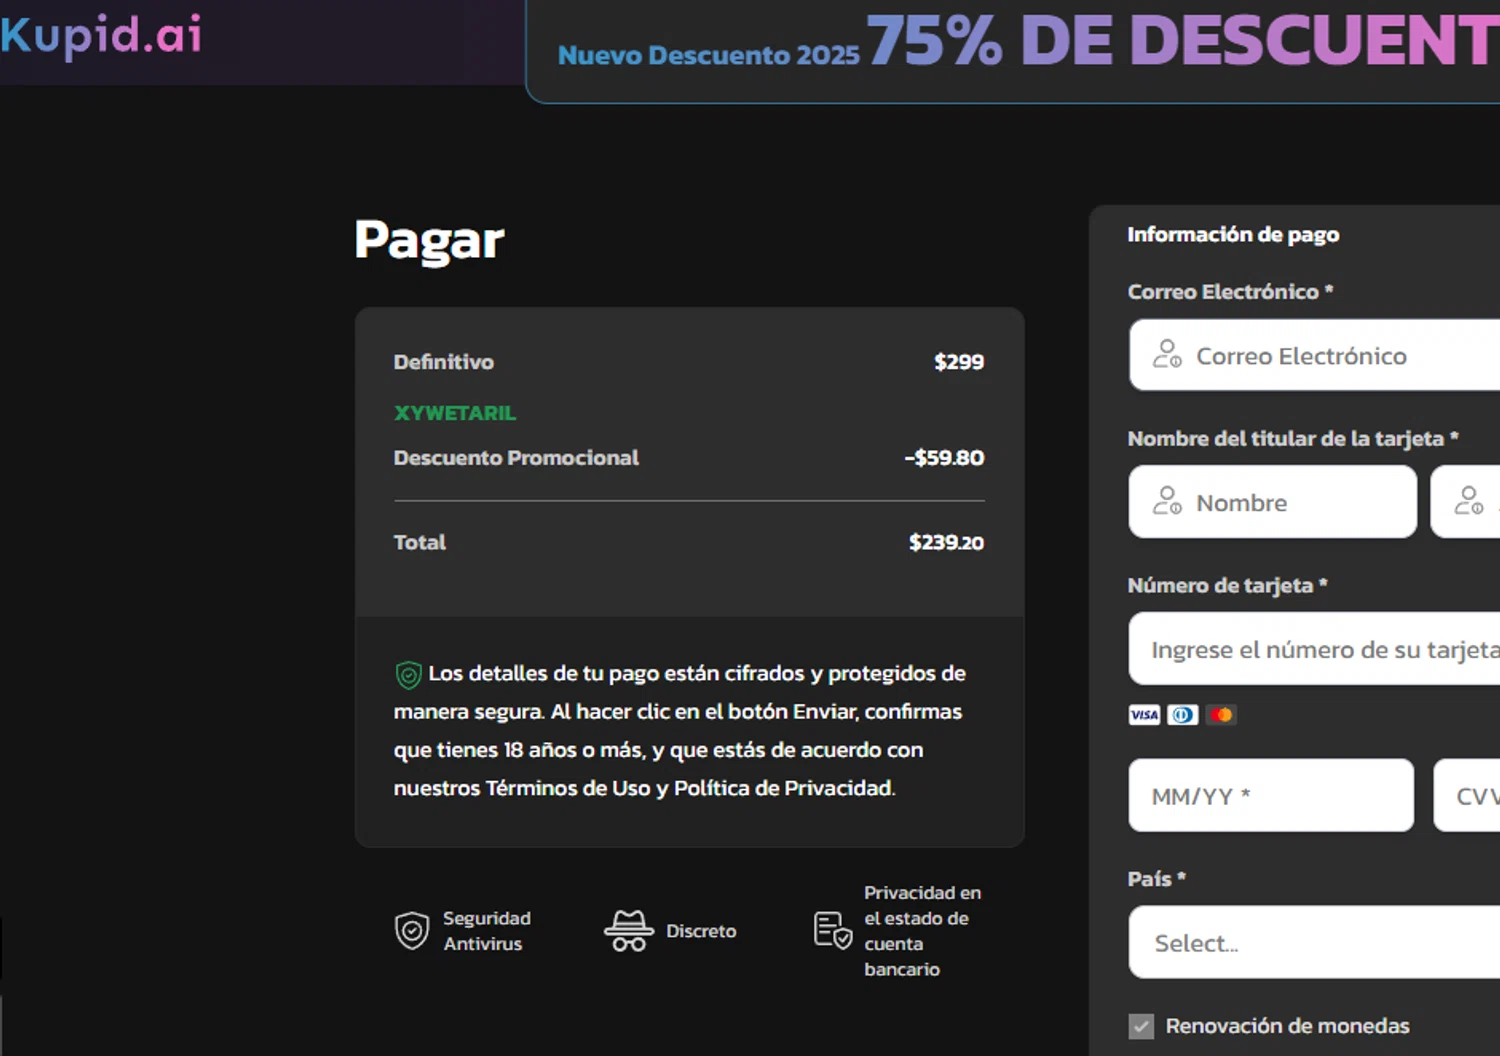Focus the CVV input field

(x=1467, y=795)
